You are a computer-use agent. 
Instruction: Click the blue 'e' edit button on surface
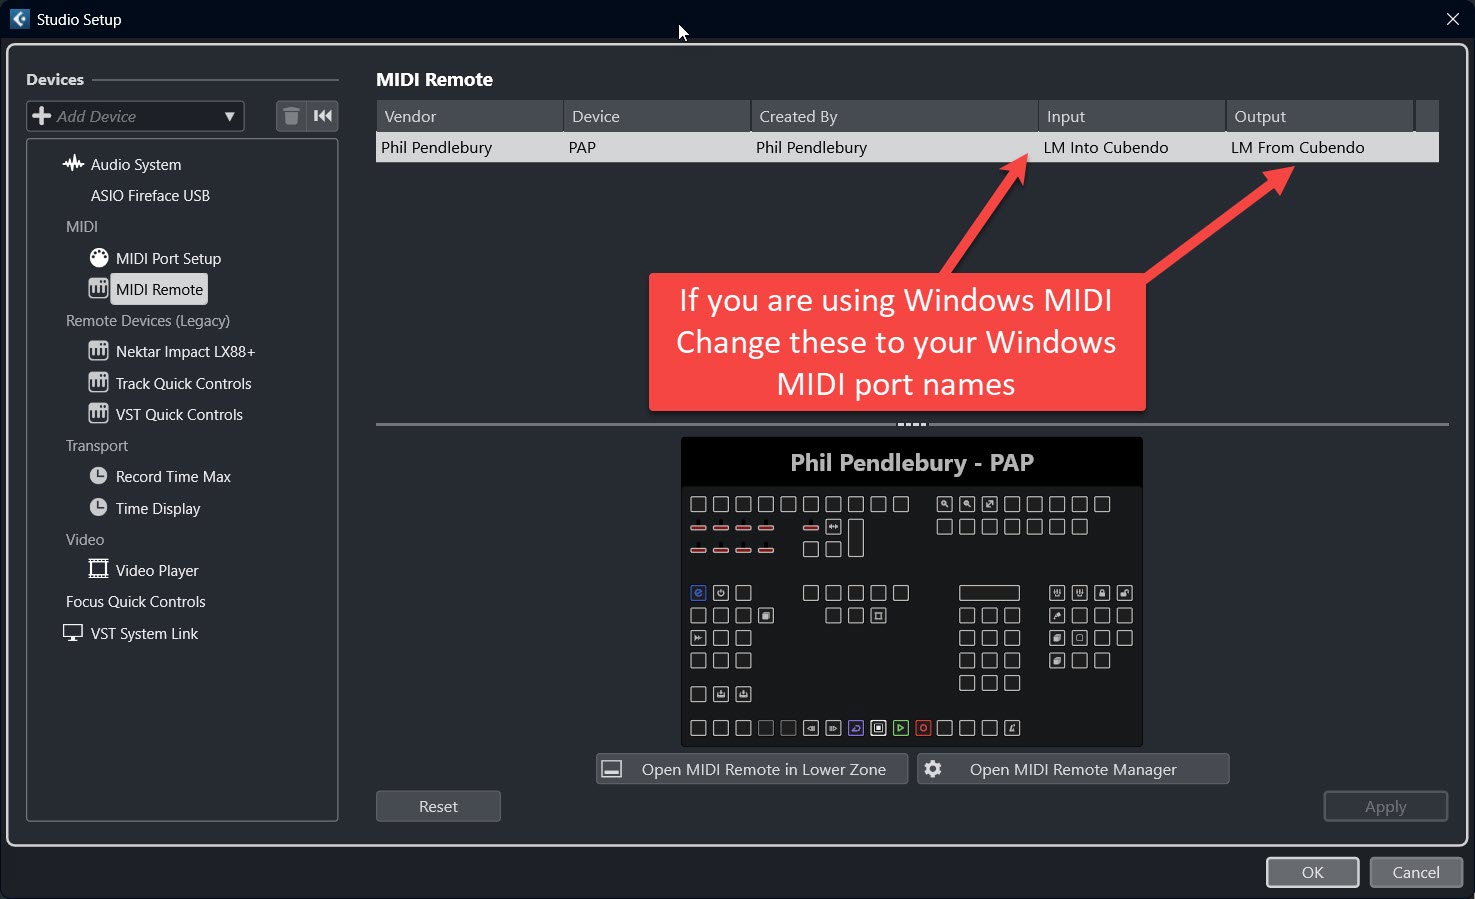698,593
